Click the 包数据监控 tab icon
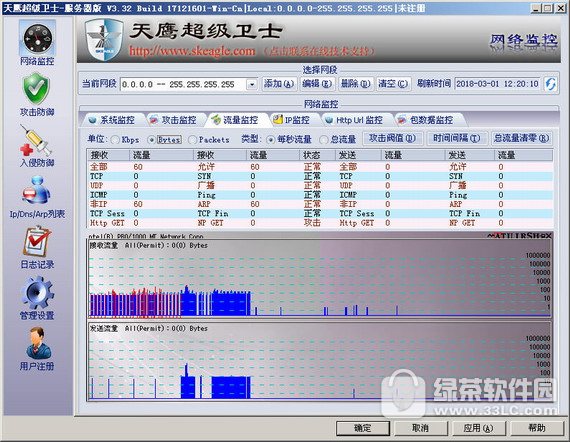This screenshot has height=442, width=570. coord(402,120)
